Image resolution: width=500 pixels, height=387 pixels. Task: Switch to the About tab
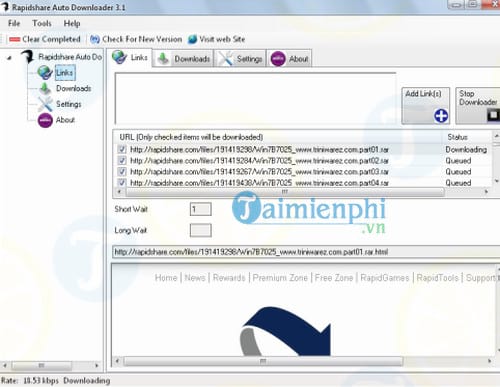pos(289,59)
